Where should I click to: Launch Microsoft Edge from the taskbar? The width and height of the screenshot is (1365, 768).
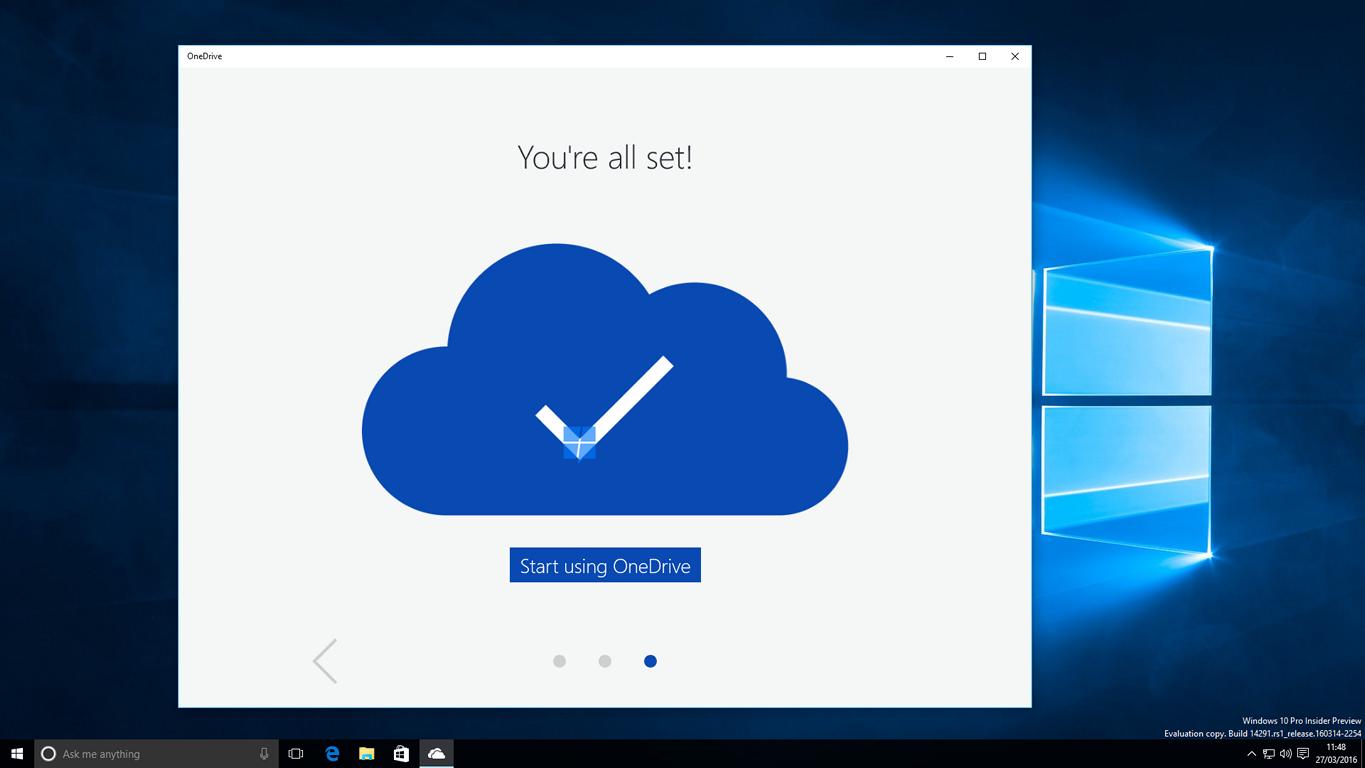coord(332,754)
